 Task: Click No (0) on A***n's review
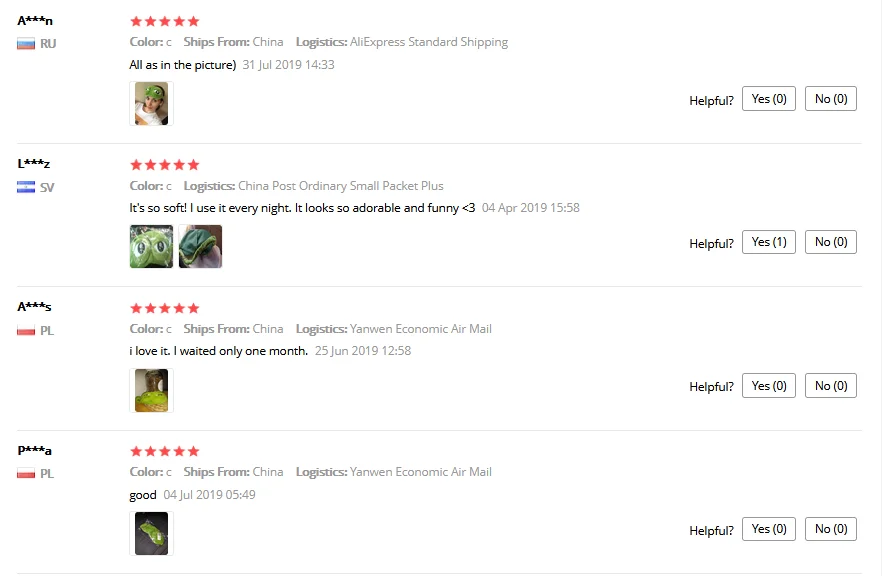pos(831,99)
